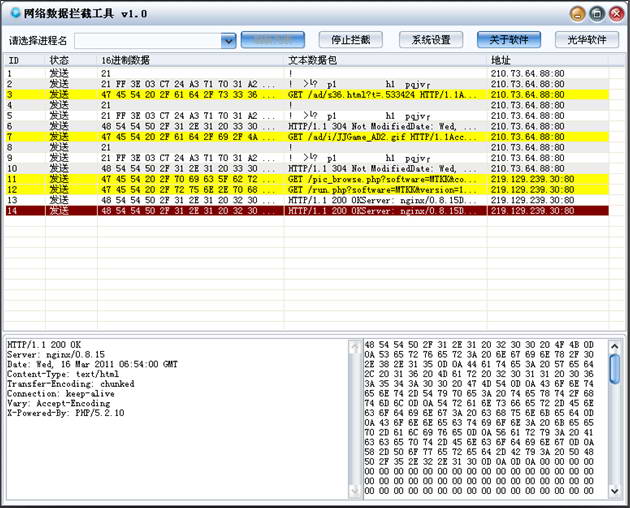Select packet row with ID 2
The height and width of the screenshot is (508, 630).
[307, 84]
